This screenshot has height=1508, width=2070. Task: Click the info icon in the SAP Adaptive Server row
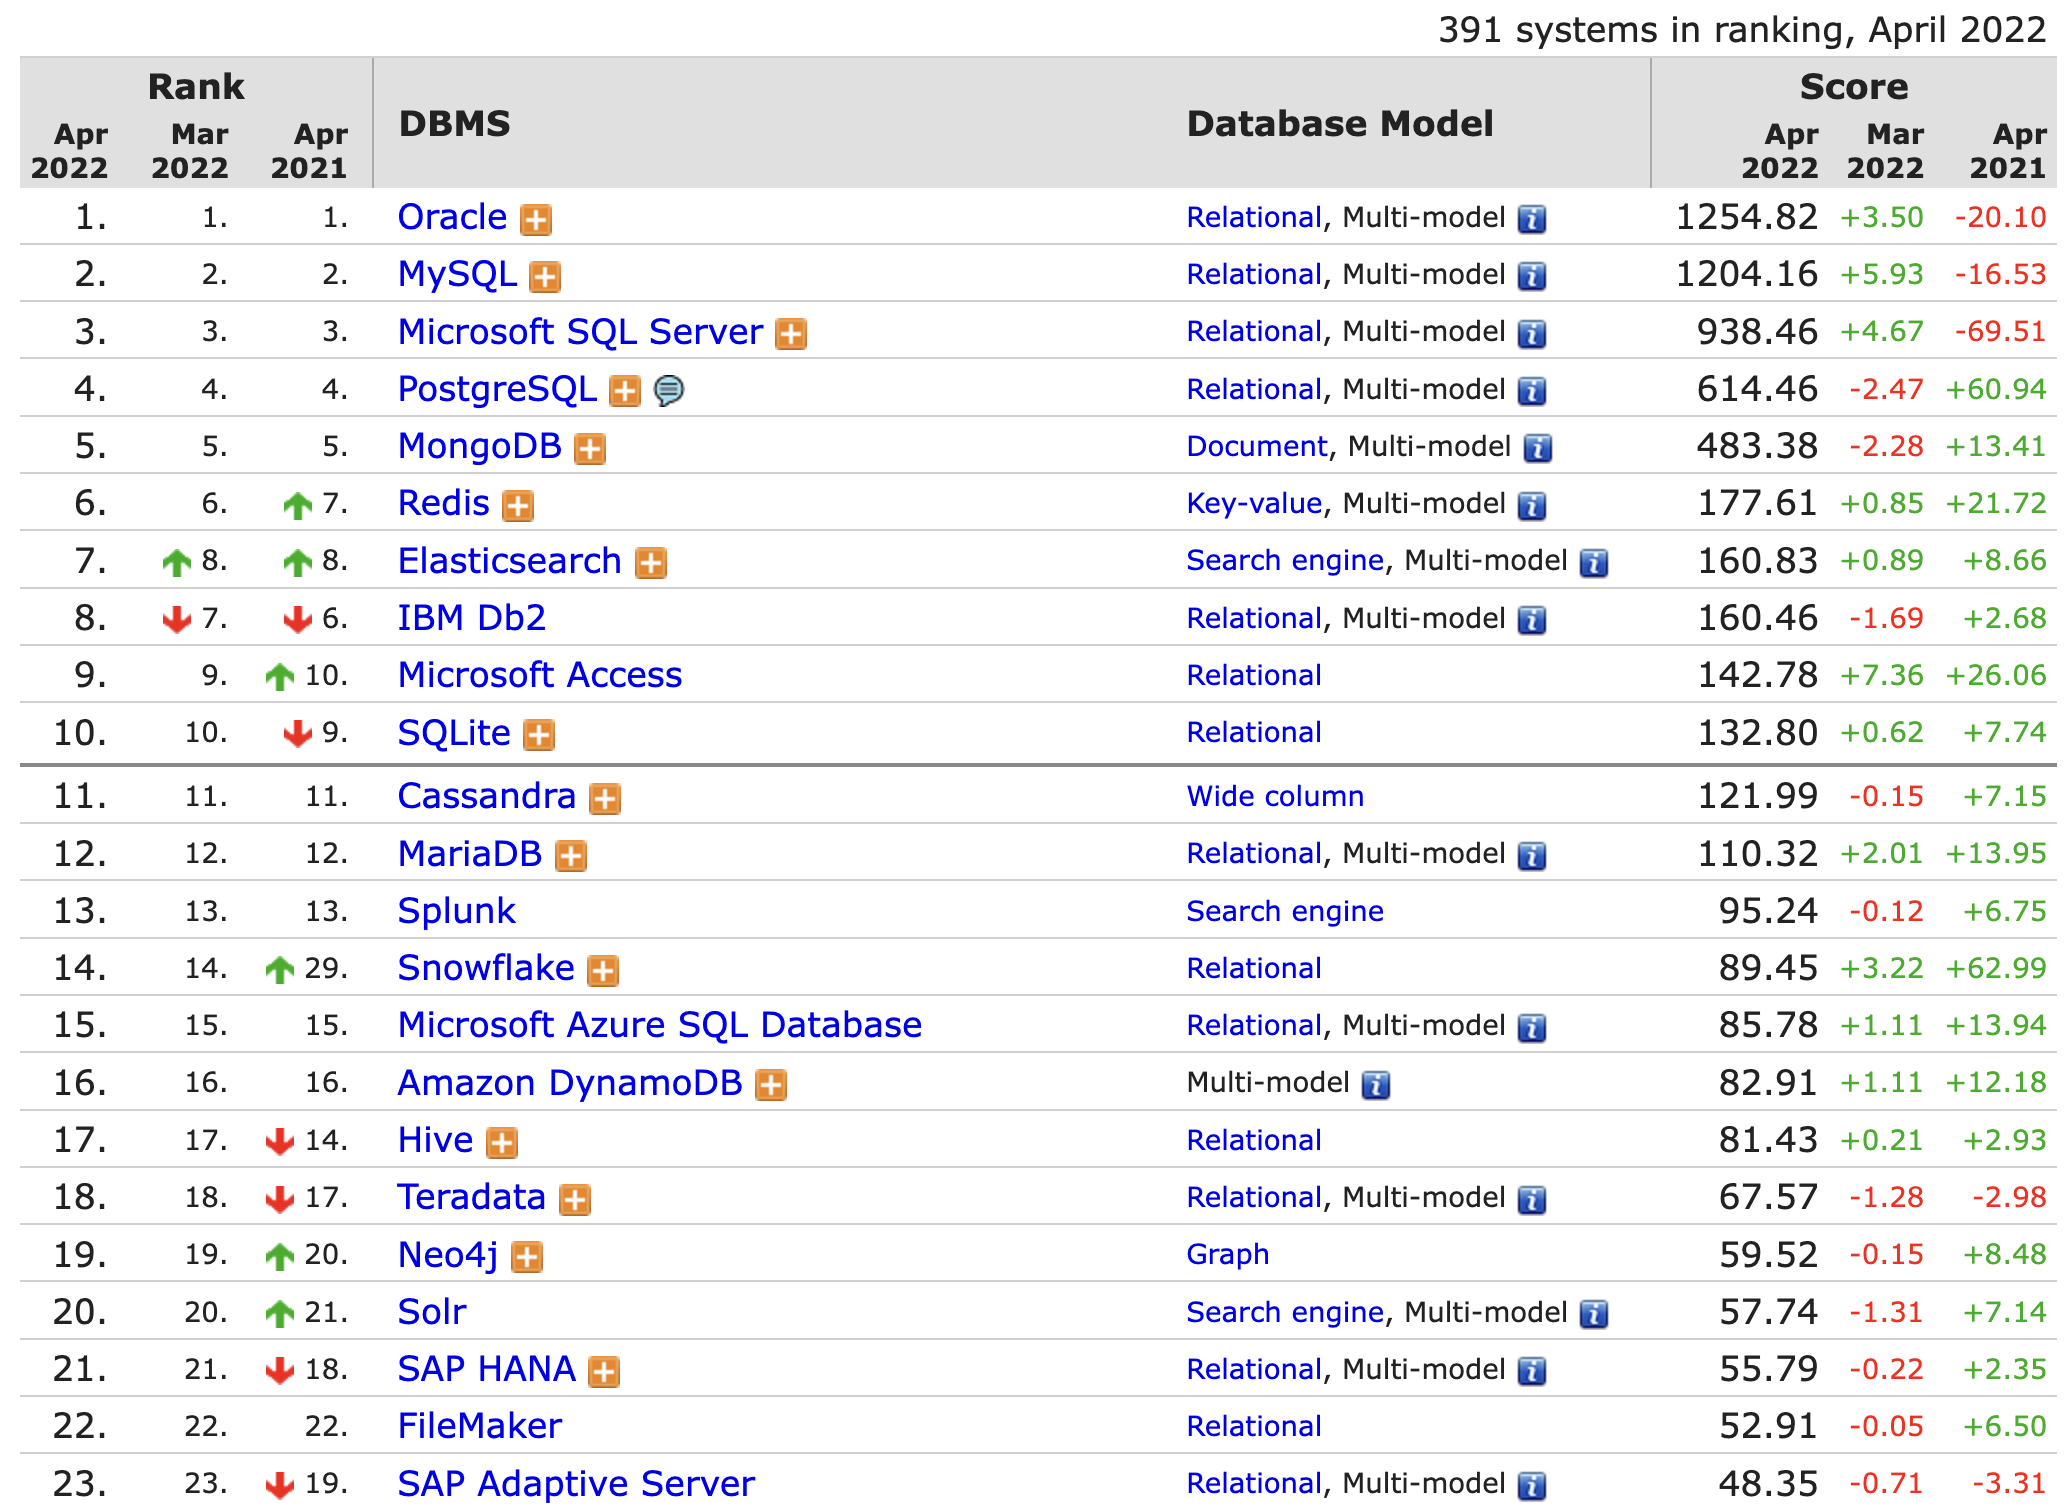(1532, 1486)
